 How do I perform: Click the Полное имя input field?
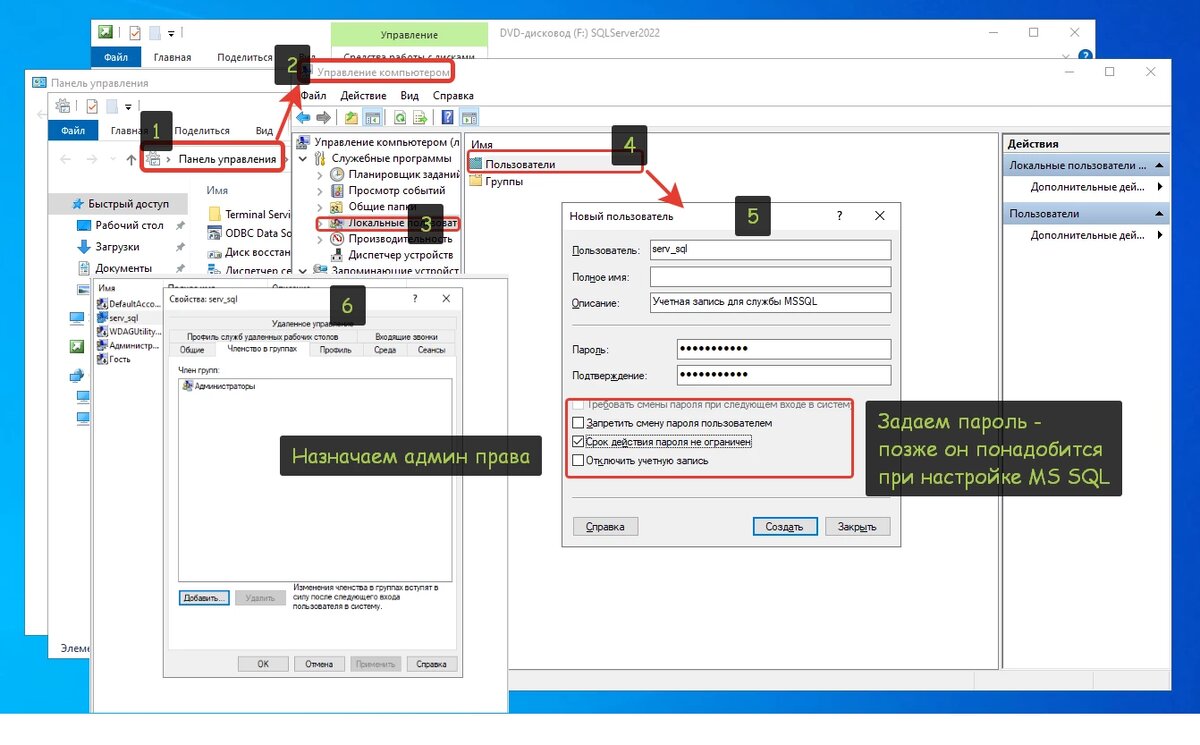click(x=768, y=276)
